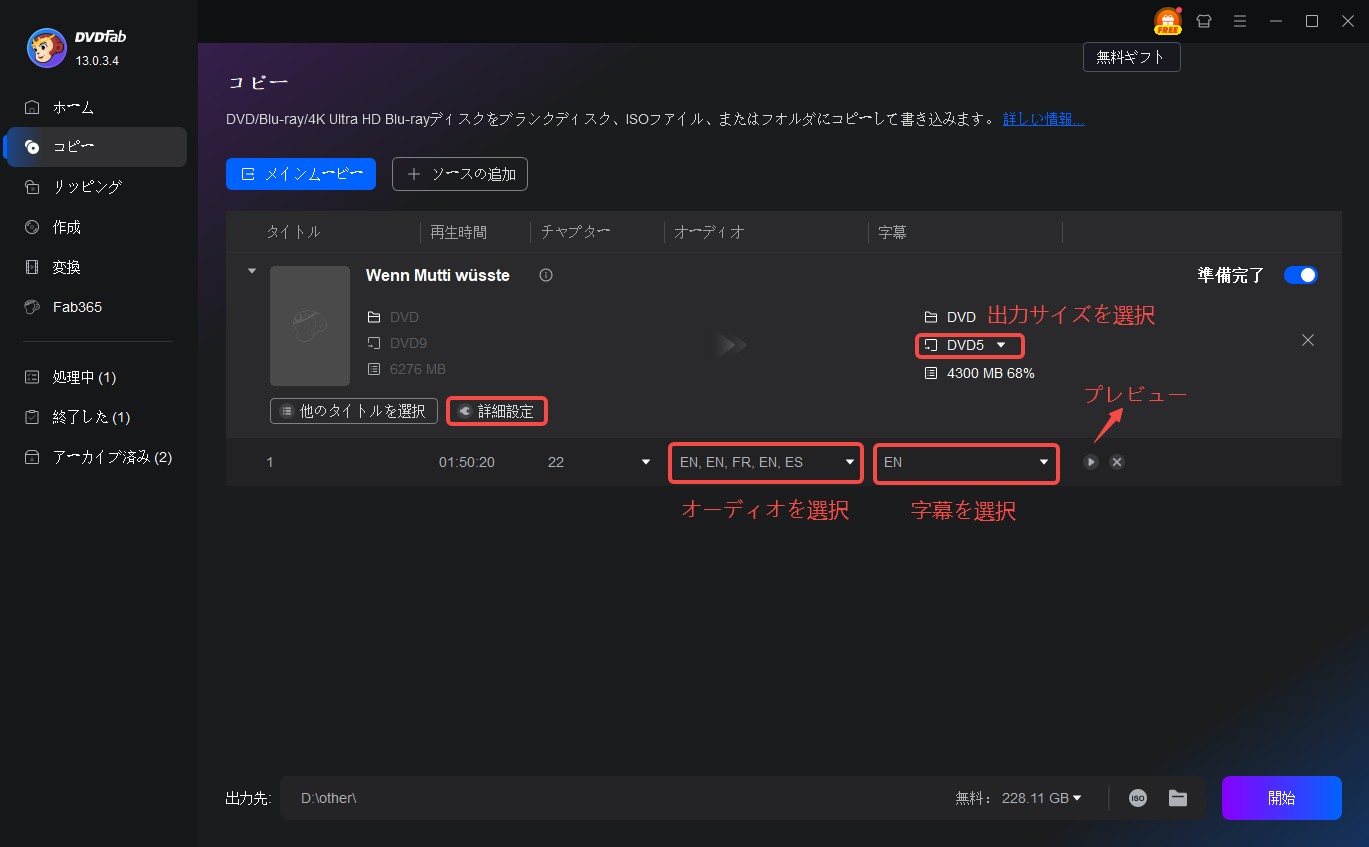Click ソースの追加 button
Viewport: 1369px width, 847px height.
[460, 174]
